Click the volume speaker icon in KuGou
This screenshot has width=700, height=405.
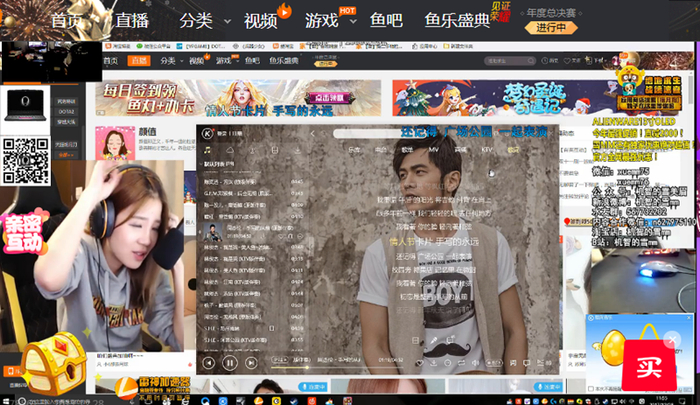(476, 363)
